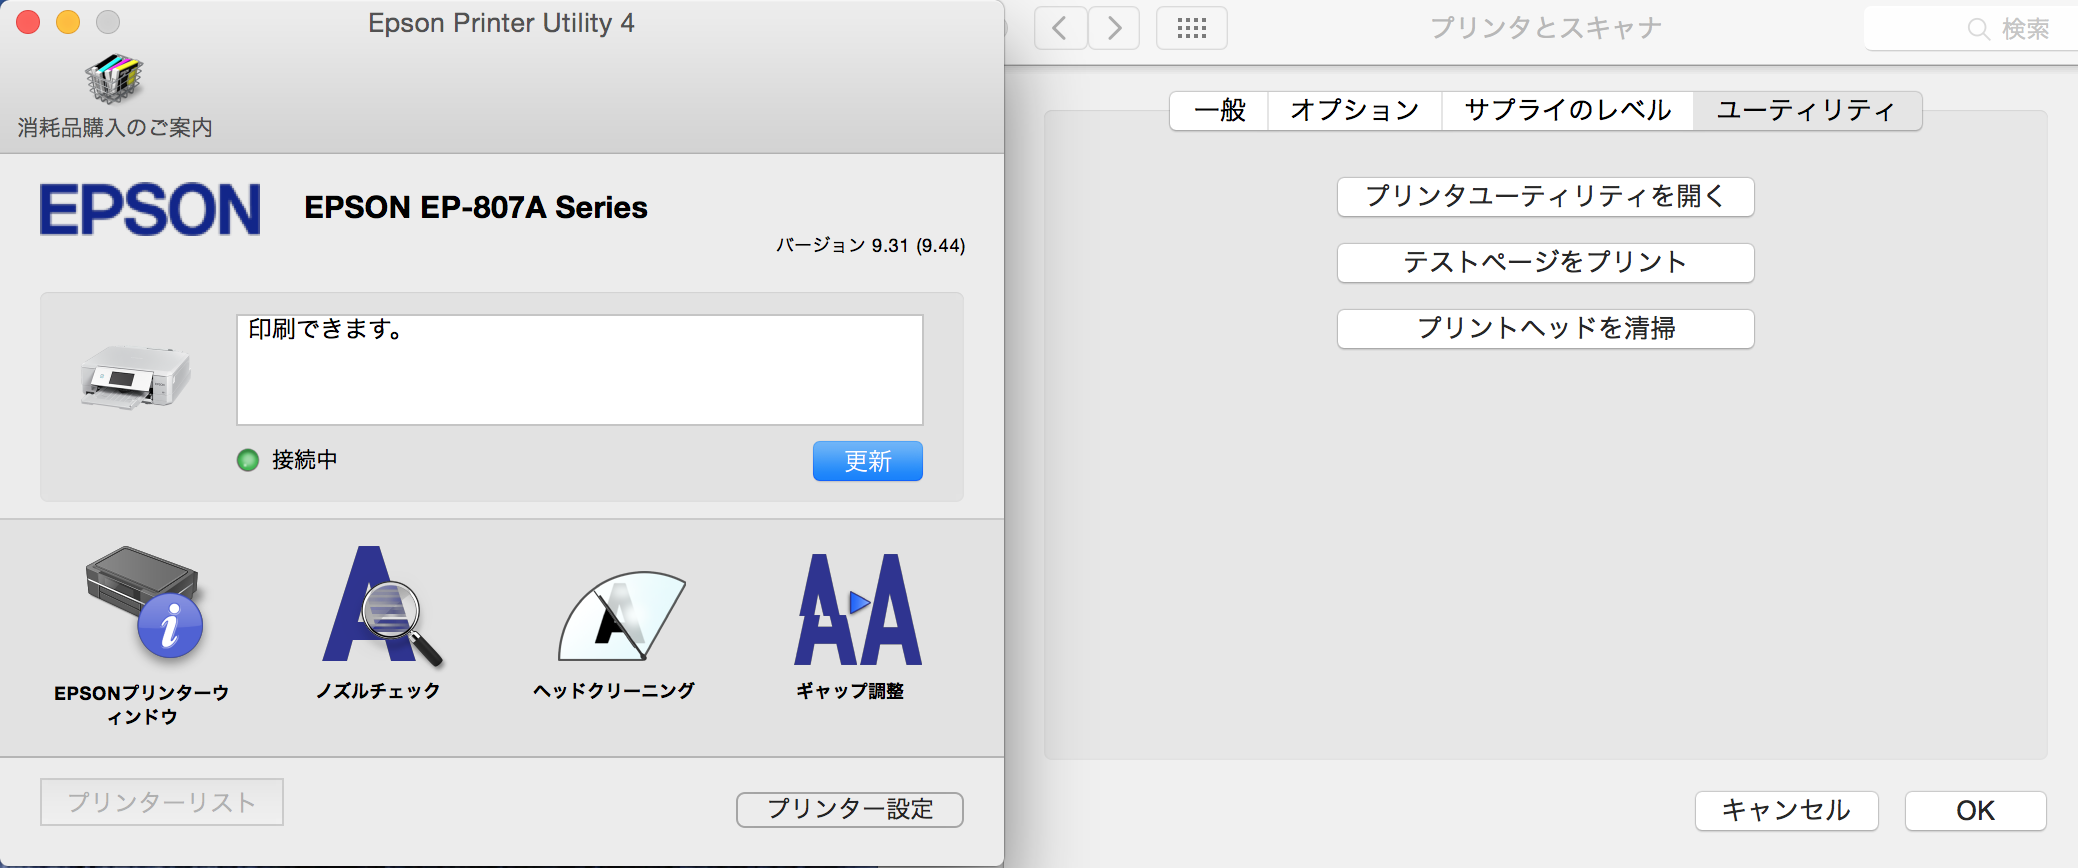Switch to the 一般 tab

pyautogui.click(x=1220, y=110)
